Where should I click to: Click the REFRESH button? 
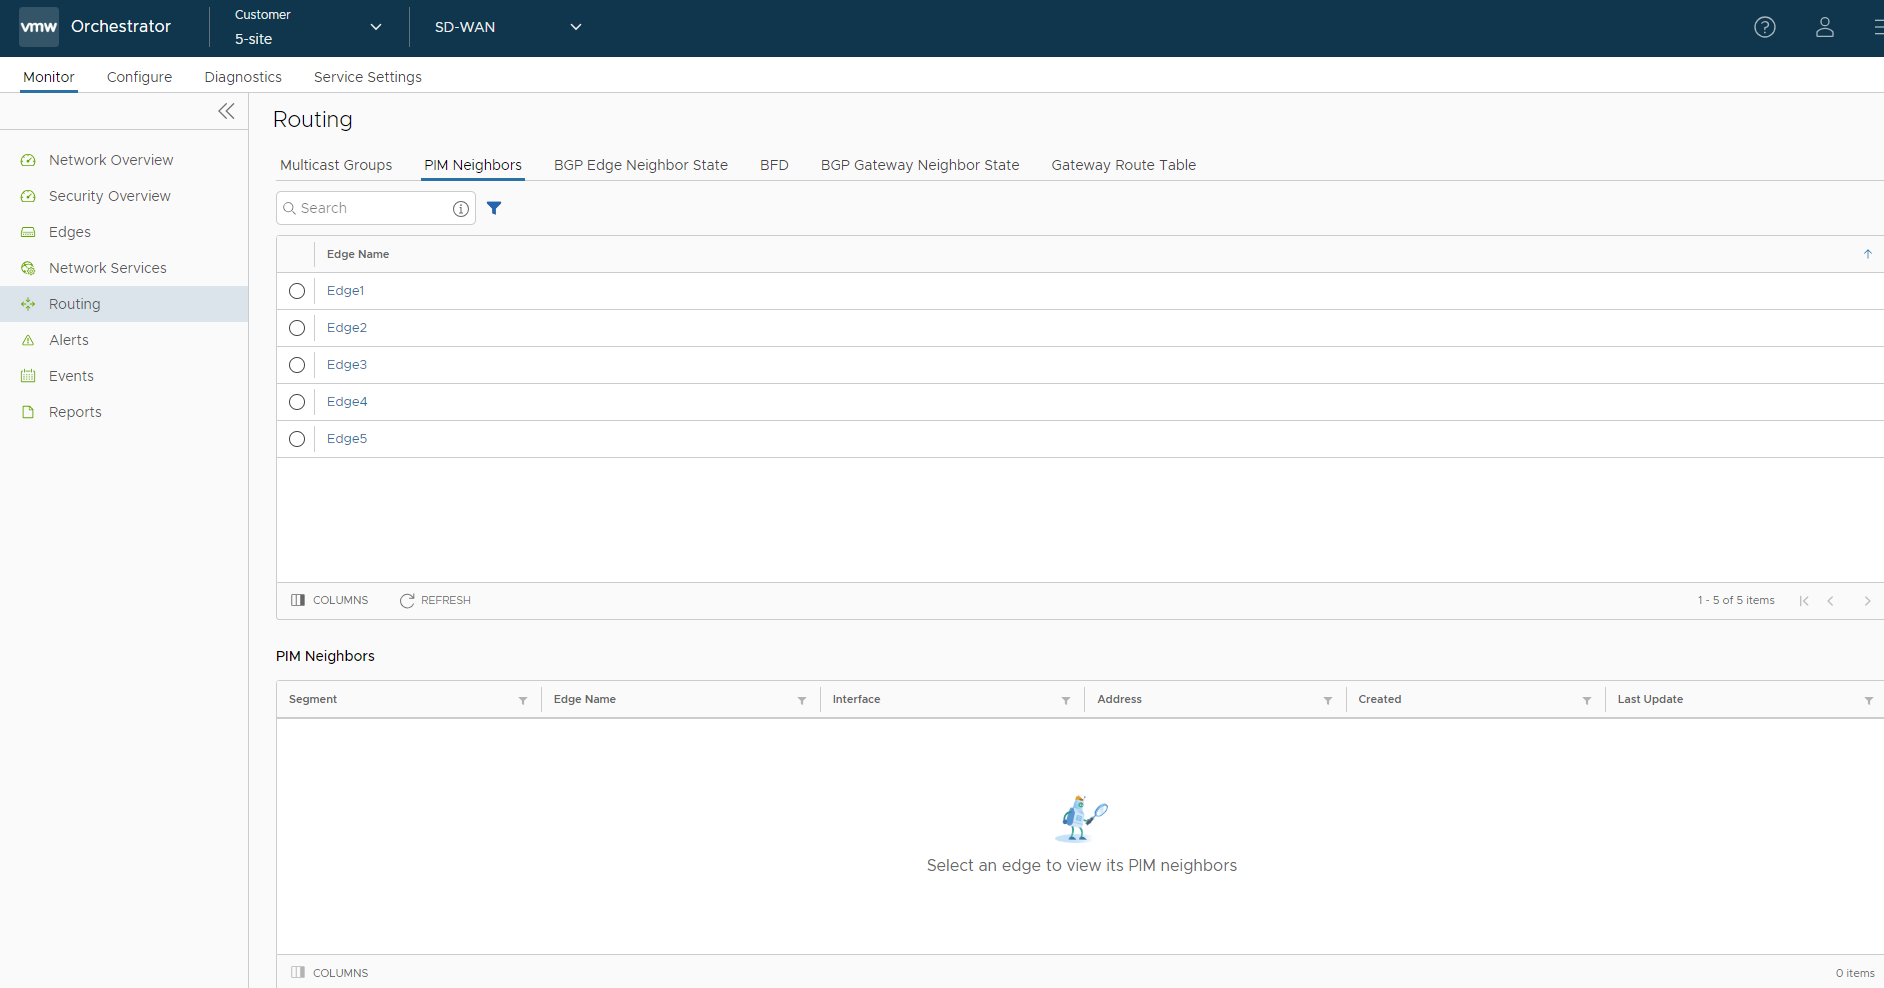tap(435, 600)
